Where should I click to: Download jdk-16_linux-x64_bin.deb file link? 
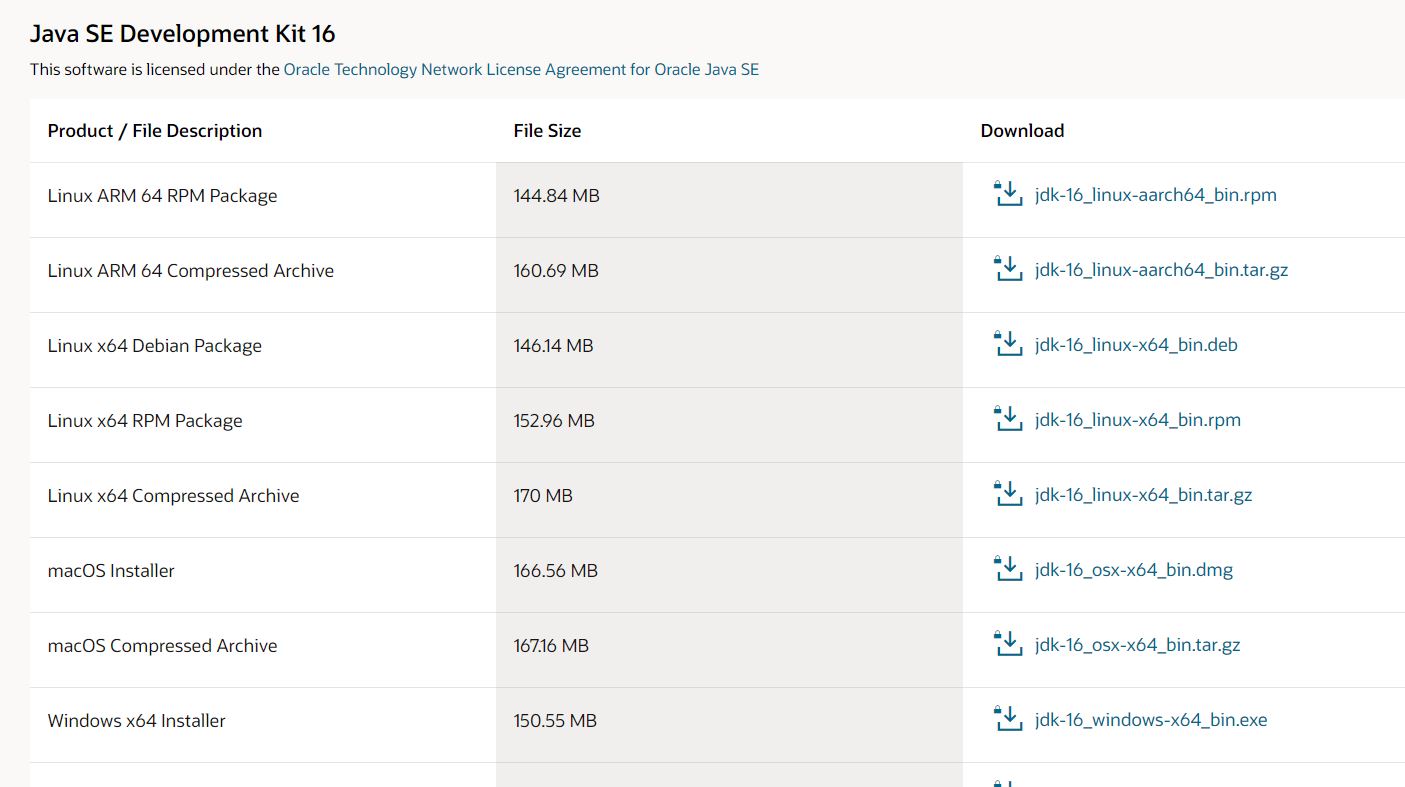pyautogui.click(x=1136, y=345)
